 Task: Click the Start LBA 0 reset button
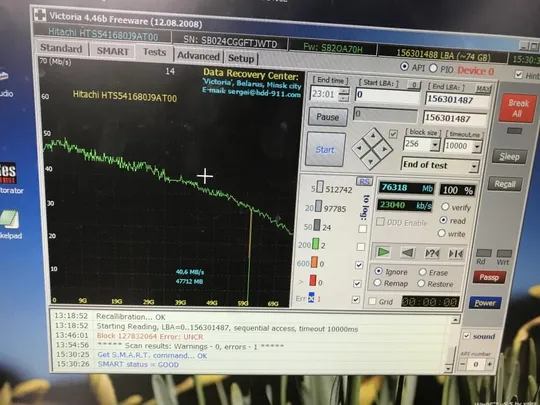pyautogui.click(x=414, y=85)
